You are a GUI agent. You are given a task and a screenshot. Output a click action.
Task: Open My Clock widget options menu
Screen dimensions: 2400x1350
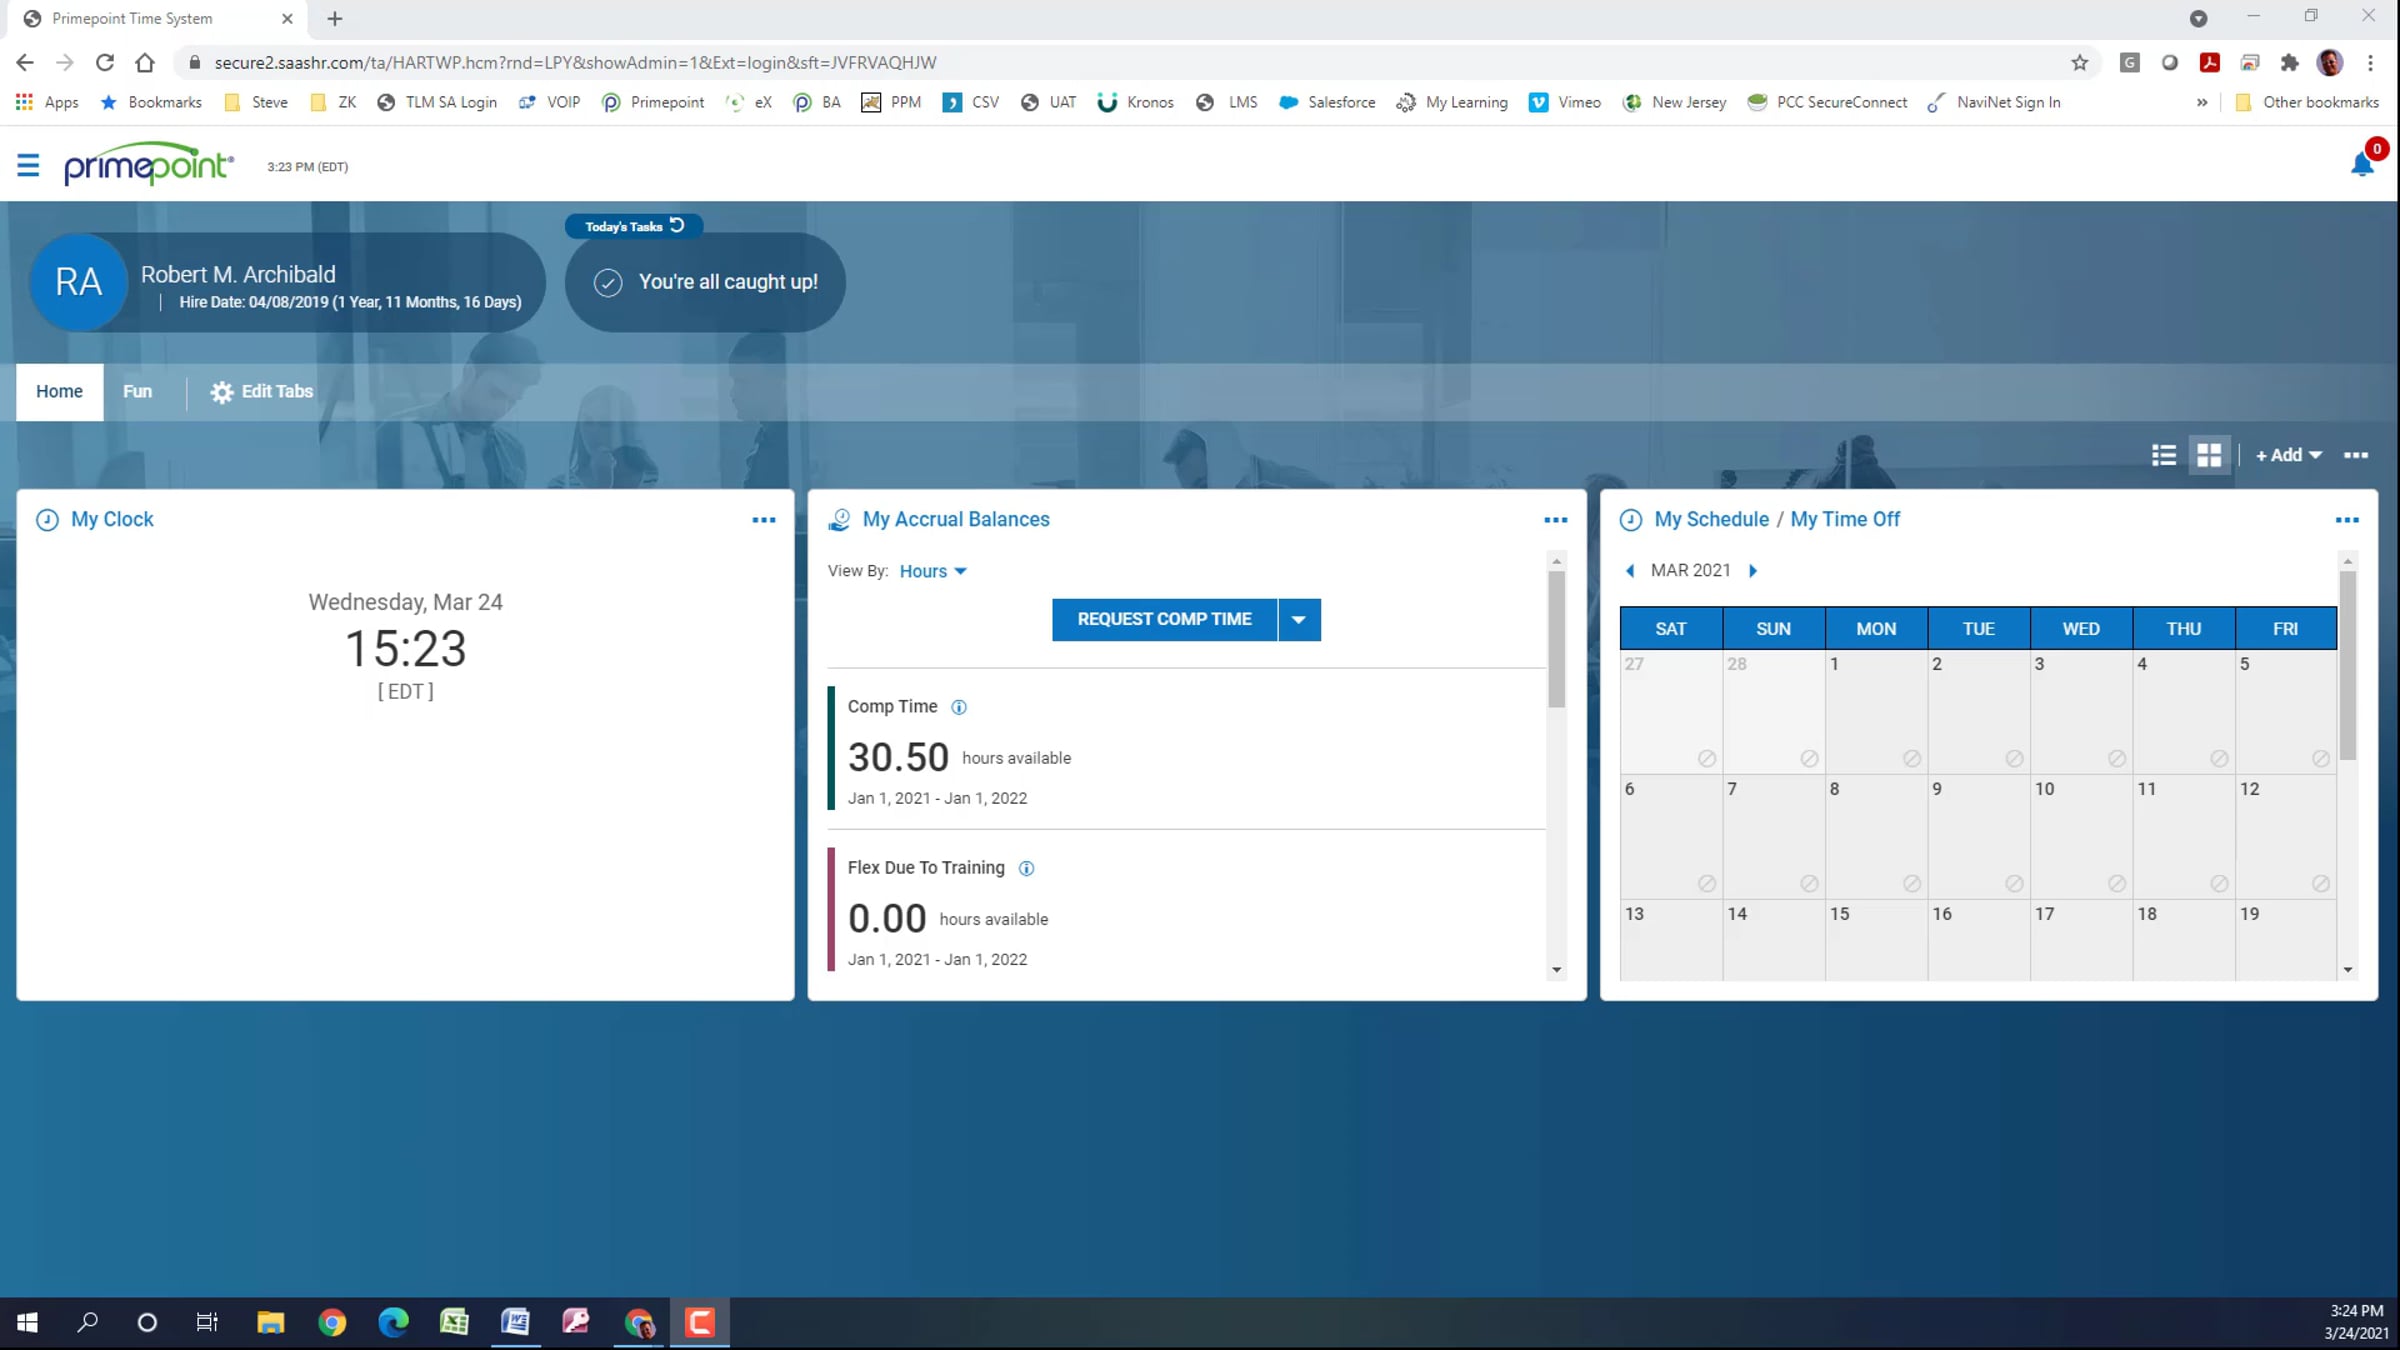pyautogui.click(x=763, y=519)
